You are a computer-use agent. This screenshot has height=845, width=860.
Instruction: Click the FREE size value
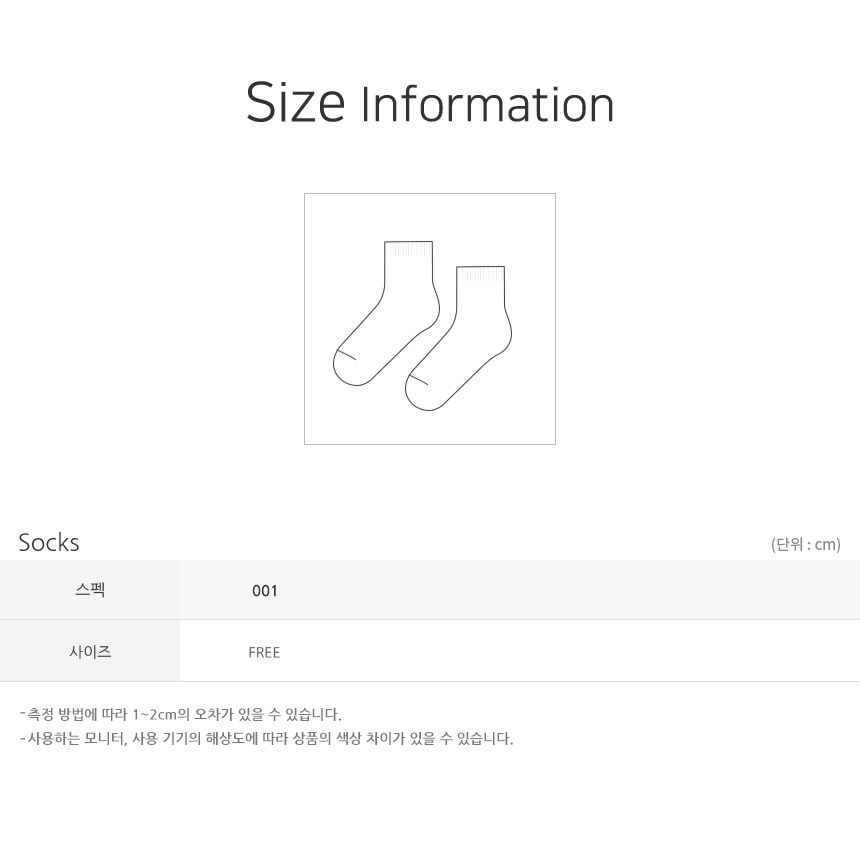tap(264, 653)
